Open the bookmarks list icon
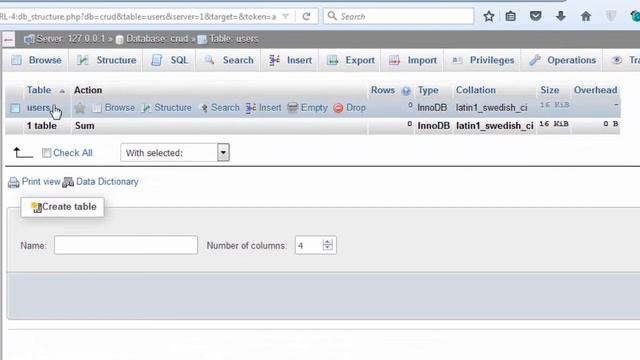Screen dimensions: 640x360 pos(510,16)
